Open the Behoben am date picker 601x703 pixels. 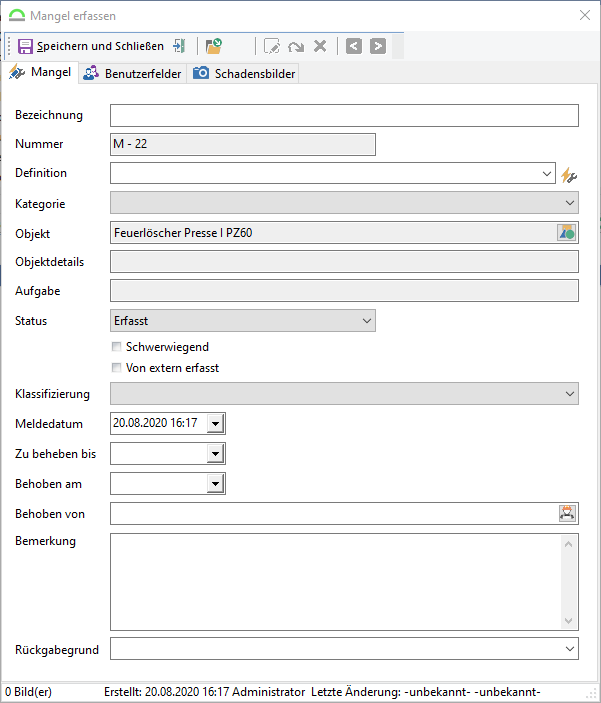(216, 484)
